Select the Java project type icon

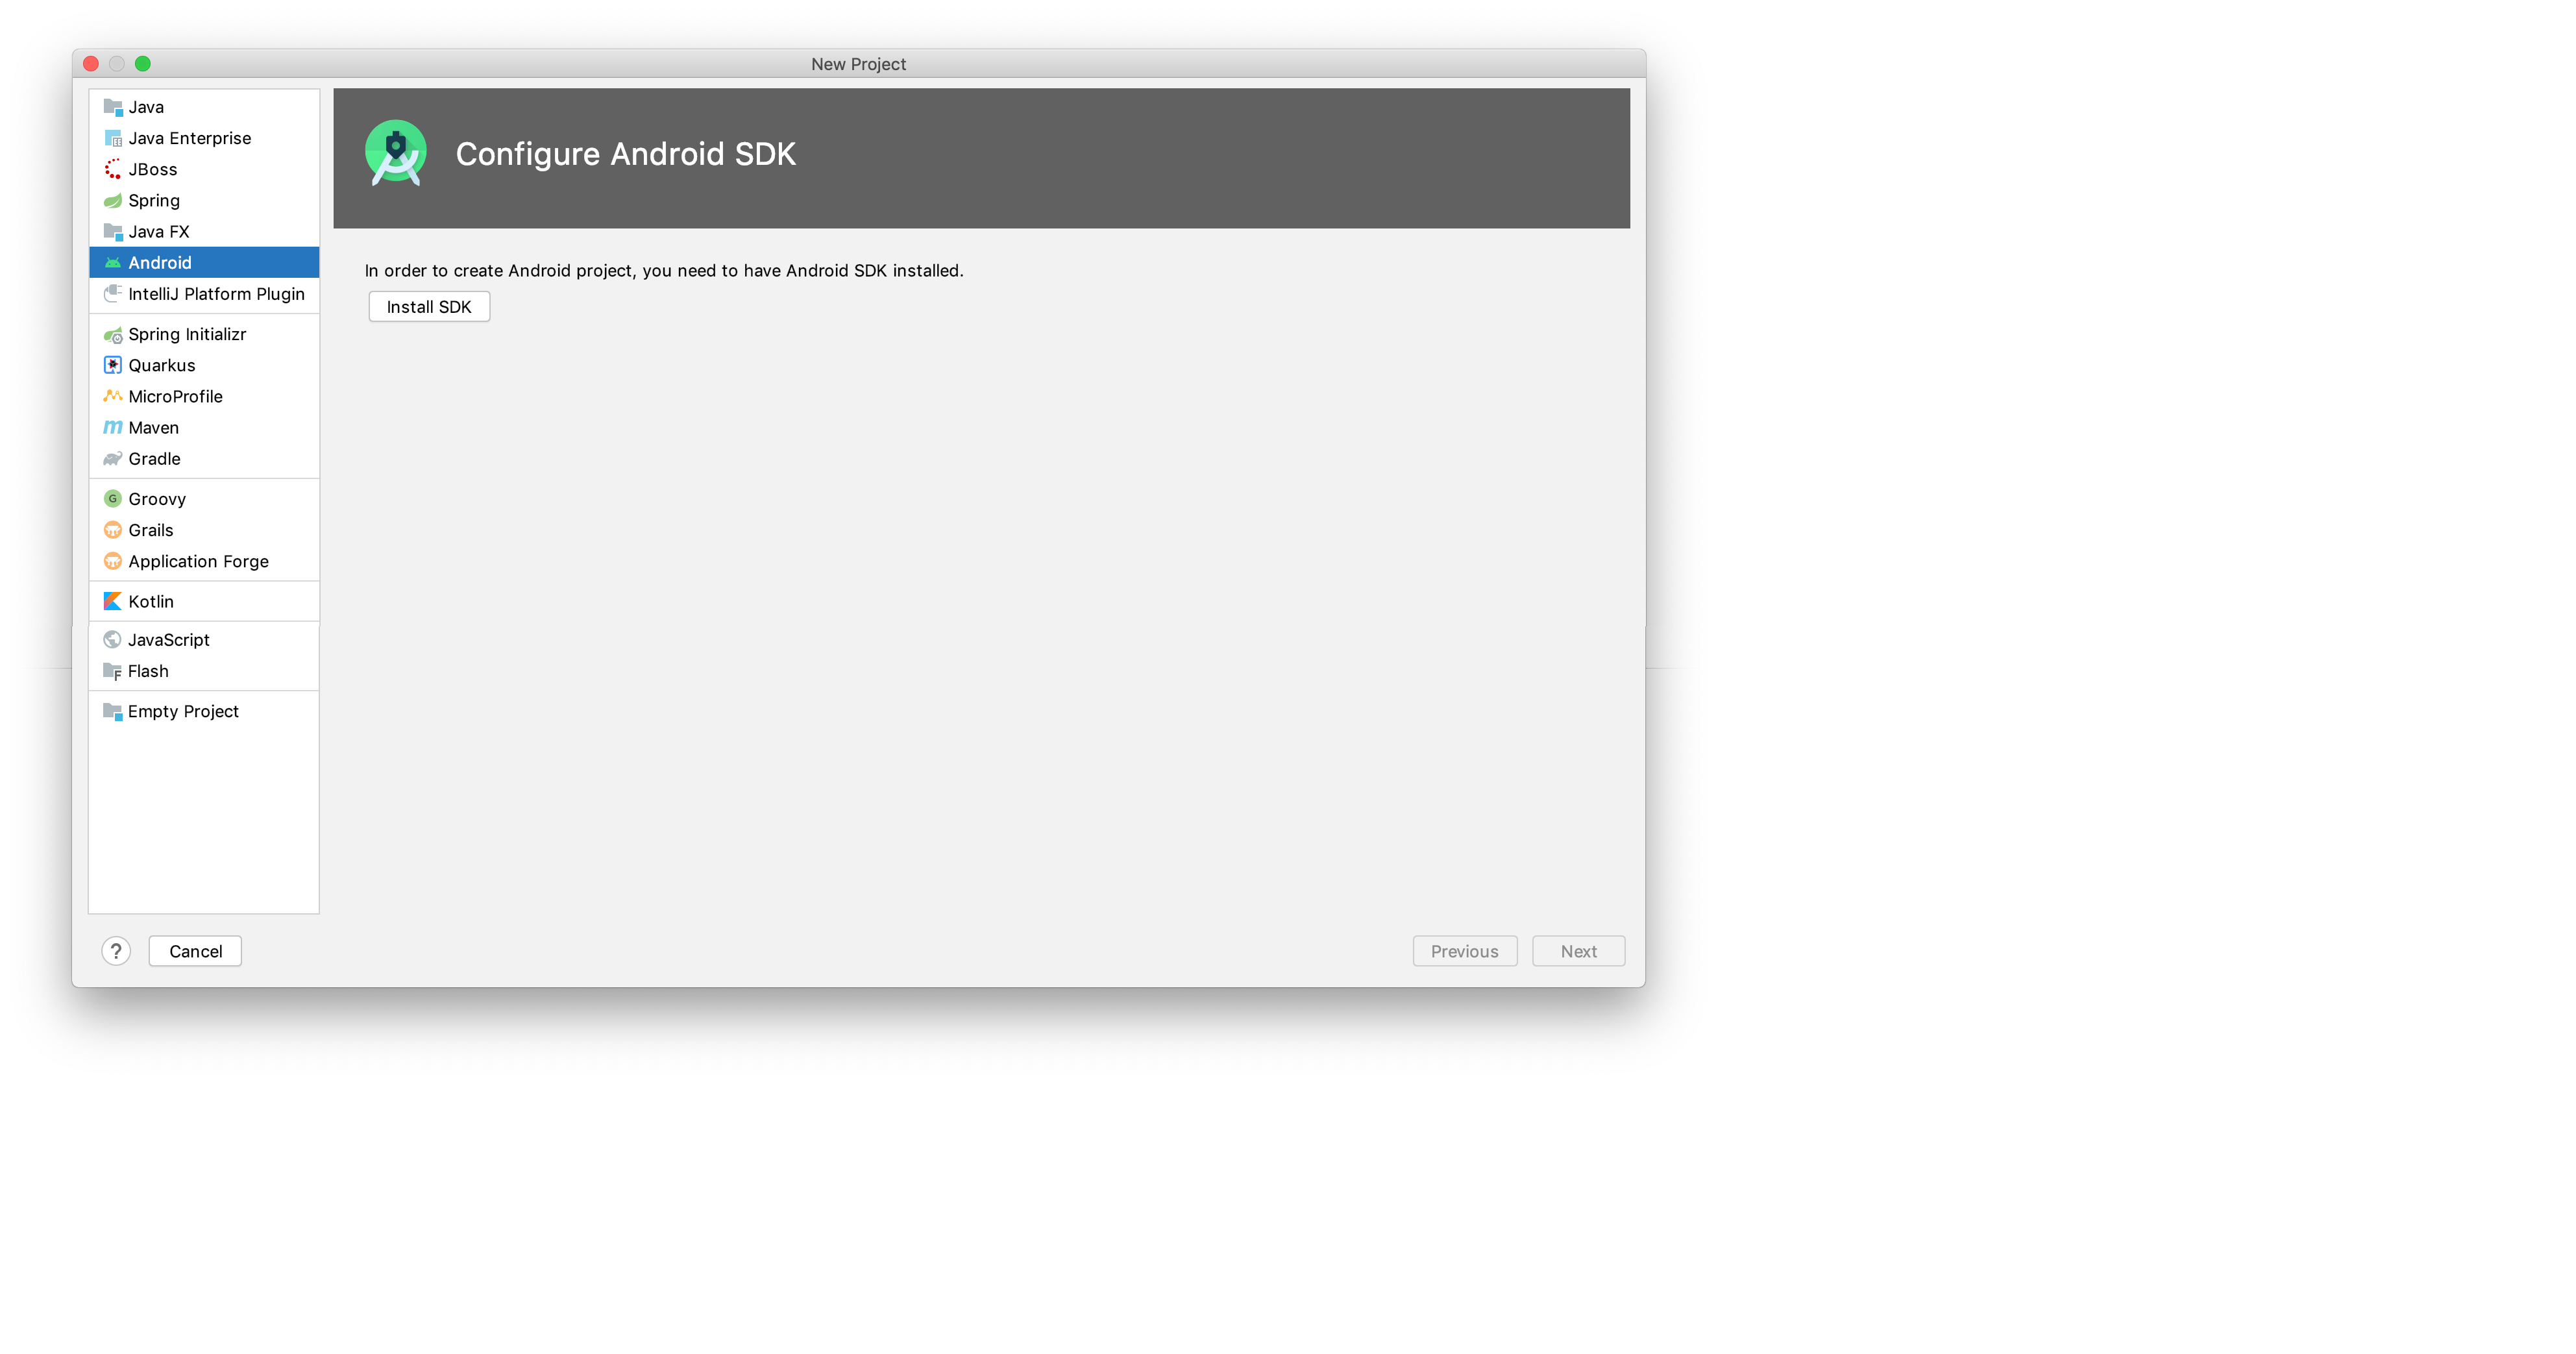pos(111,106)
